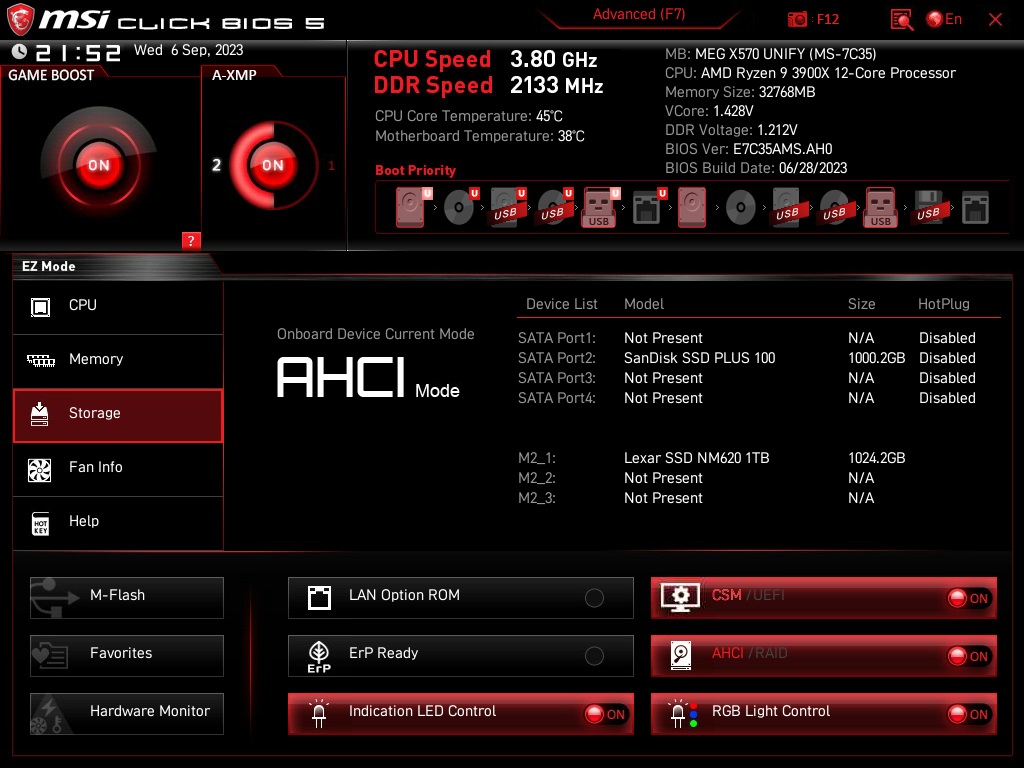Image resolution: width=1024 pixels, height=768 pixels.
Task: Click Lexar SSD NM620 1TB entry
Action: [696, 458]
